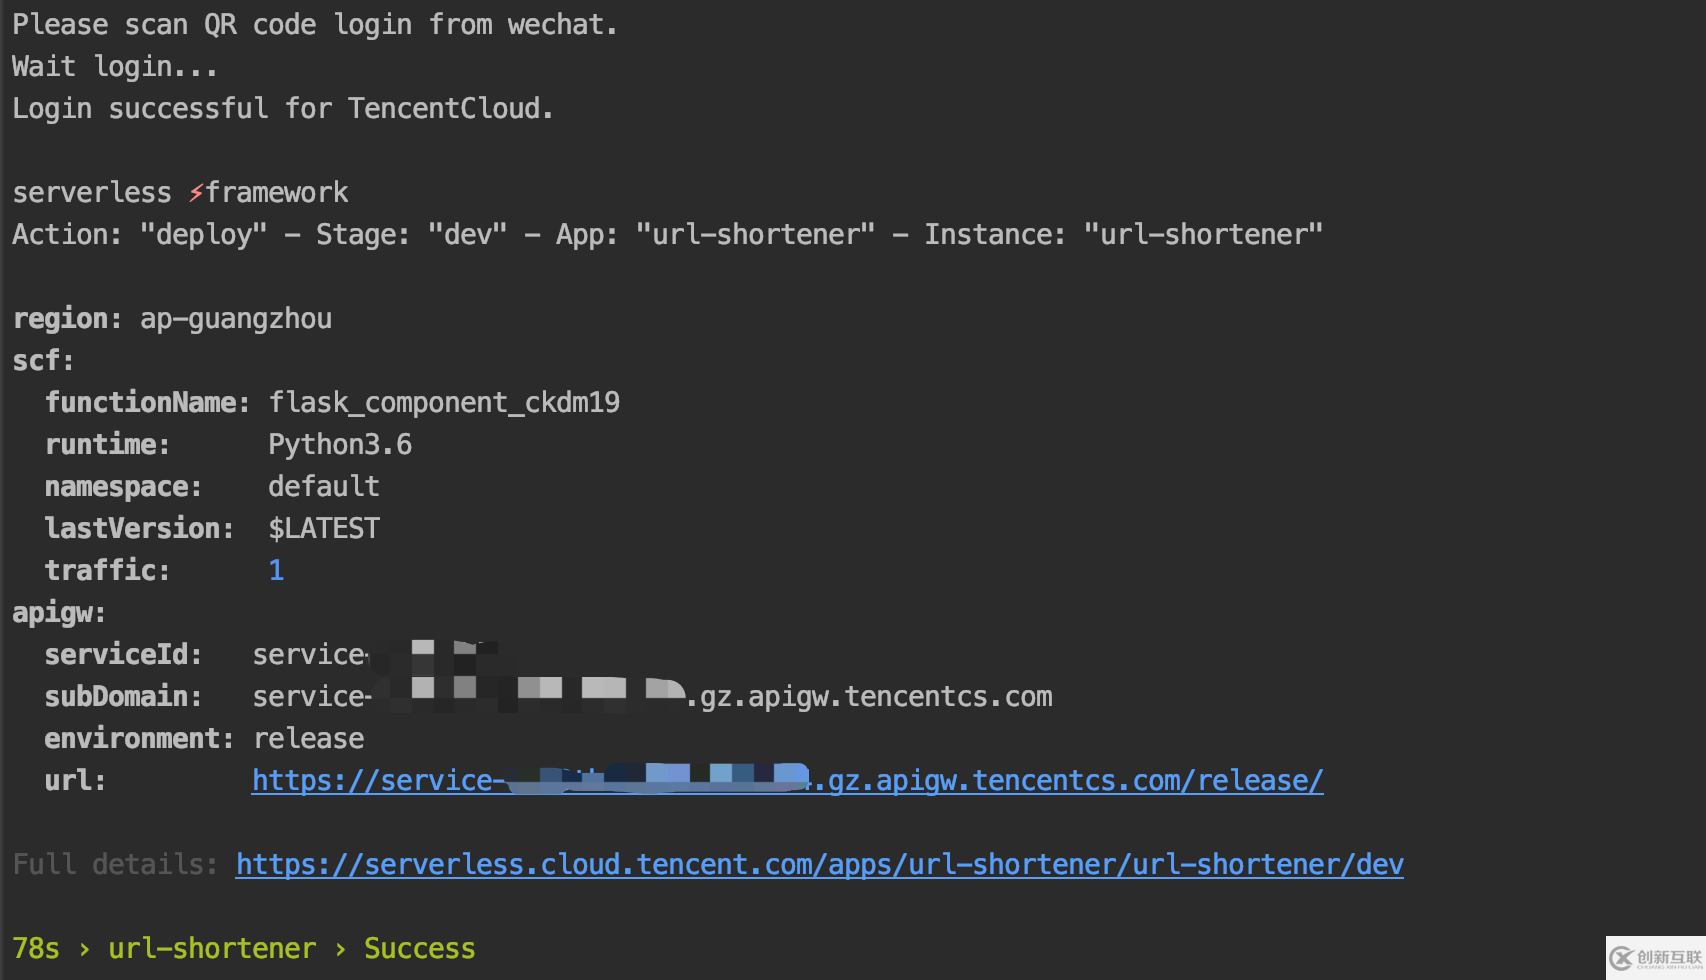Click the "Wait login..." line
This screenshot has height=980, width=1706.
point(114,66)
